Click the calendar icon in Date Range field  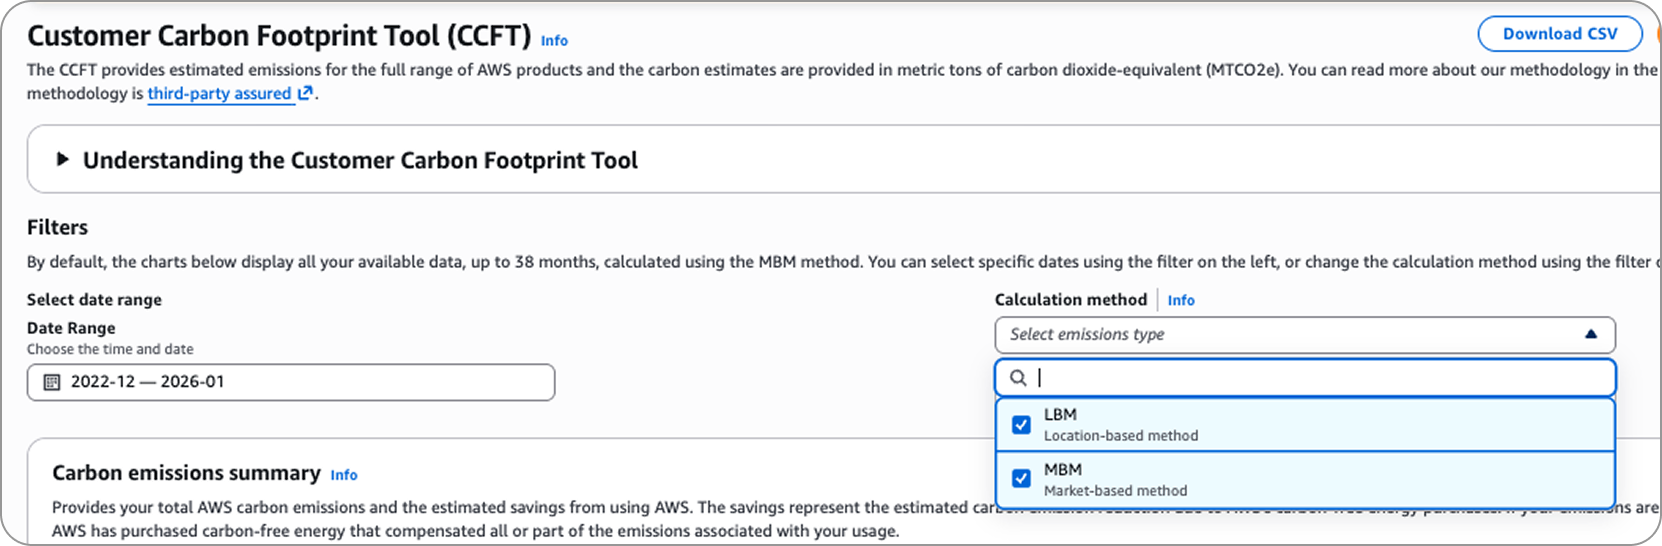coord(52,382)
